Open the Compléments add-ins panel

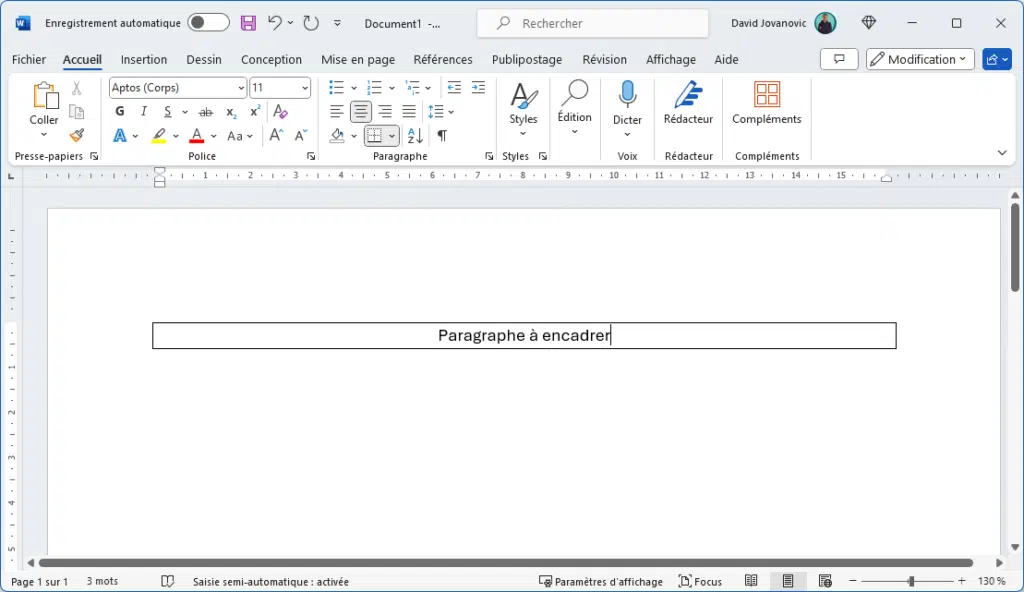coord(766,105)
